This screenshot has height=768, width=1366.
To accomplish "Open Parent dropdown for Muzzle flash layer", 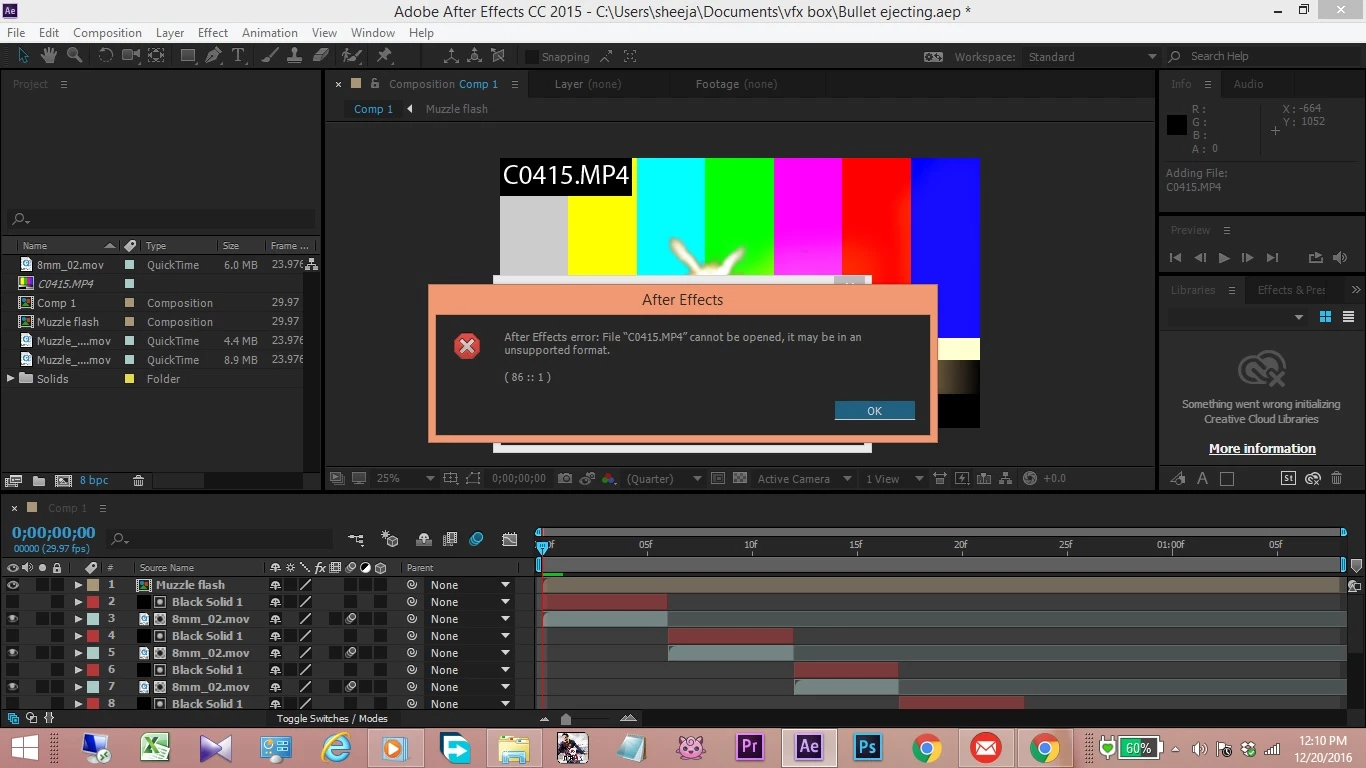I will pyautogui.click(x=470, y=585).
